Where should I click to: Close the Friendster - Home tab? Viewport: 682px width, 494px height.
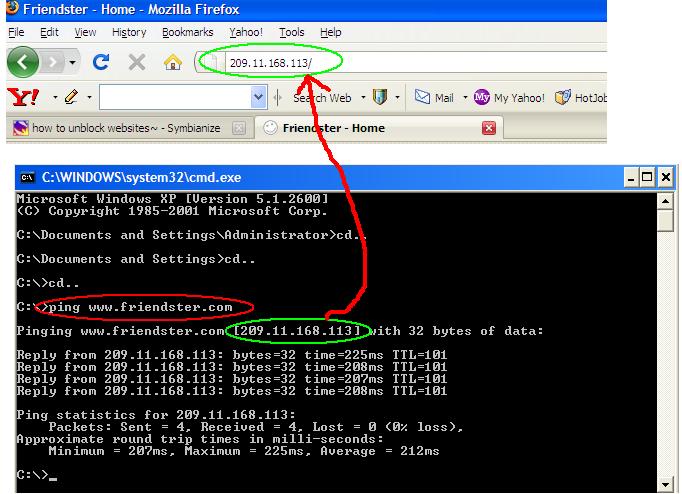pos(489,128)
